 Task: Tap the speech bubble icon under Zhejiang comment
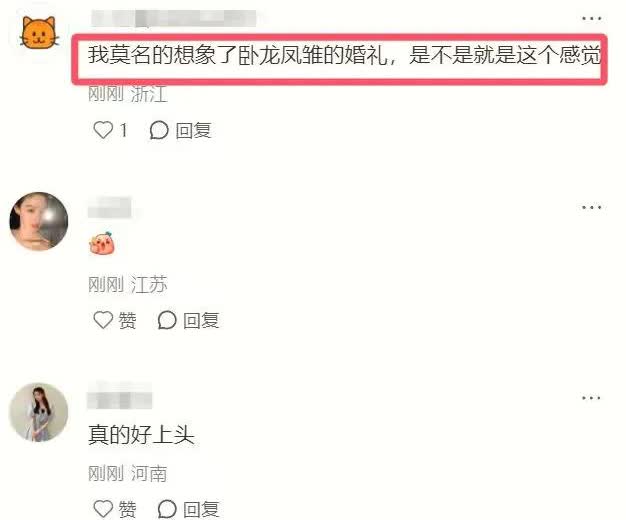pos(159,130)
